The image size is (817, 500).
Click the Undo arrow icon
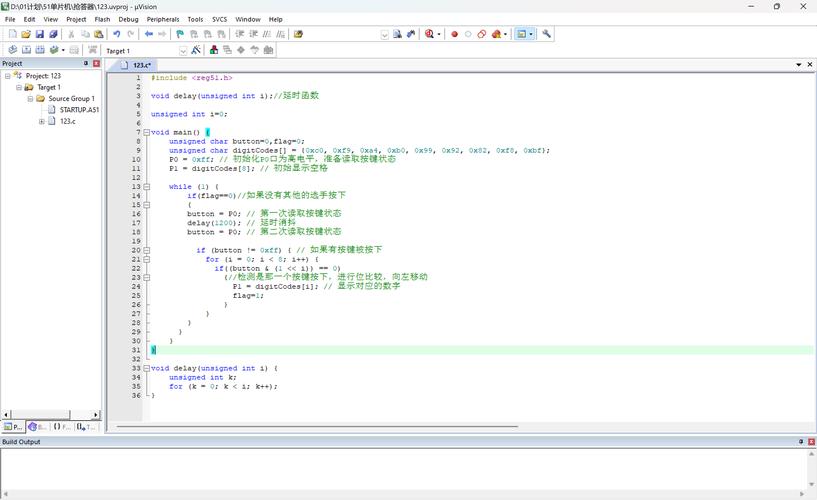click(x=117, y=34)
